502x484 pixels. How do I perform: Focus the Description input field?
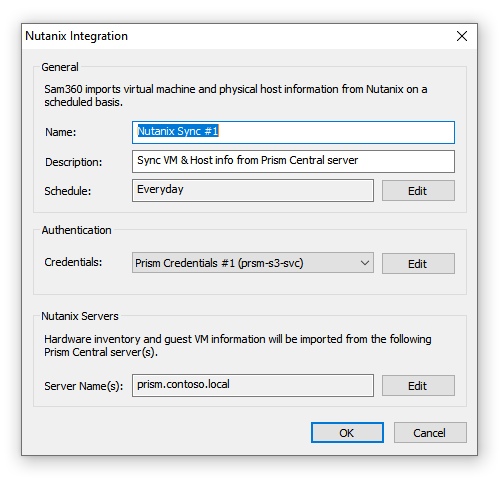293,161
